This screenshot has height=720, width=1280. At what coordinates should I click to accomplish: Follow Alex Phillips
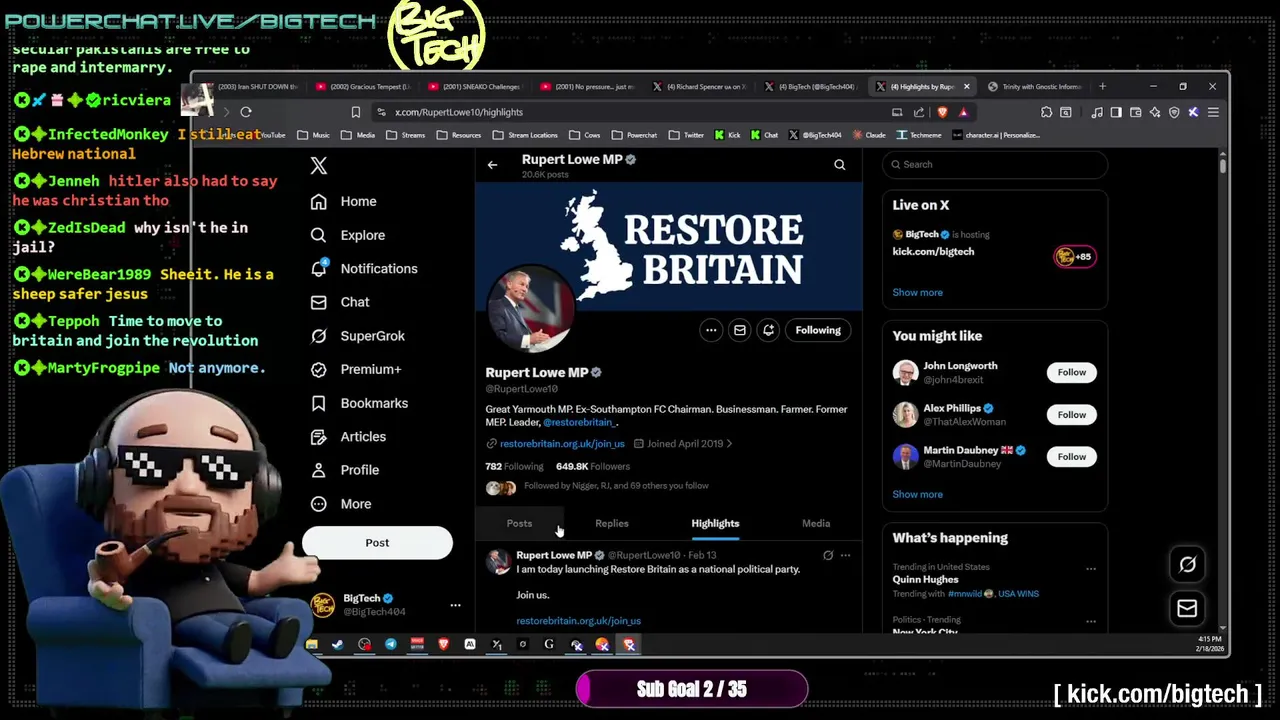pyautogui.click(x=1071, y=415)
